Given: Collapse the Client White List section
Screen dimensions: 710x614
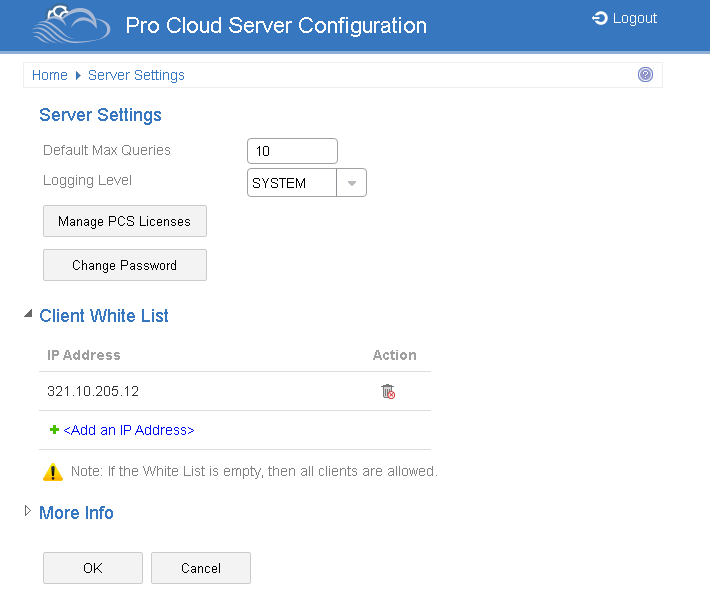Looking at the screenshot, I should 28,313.
